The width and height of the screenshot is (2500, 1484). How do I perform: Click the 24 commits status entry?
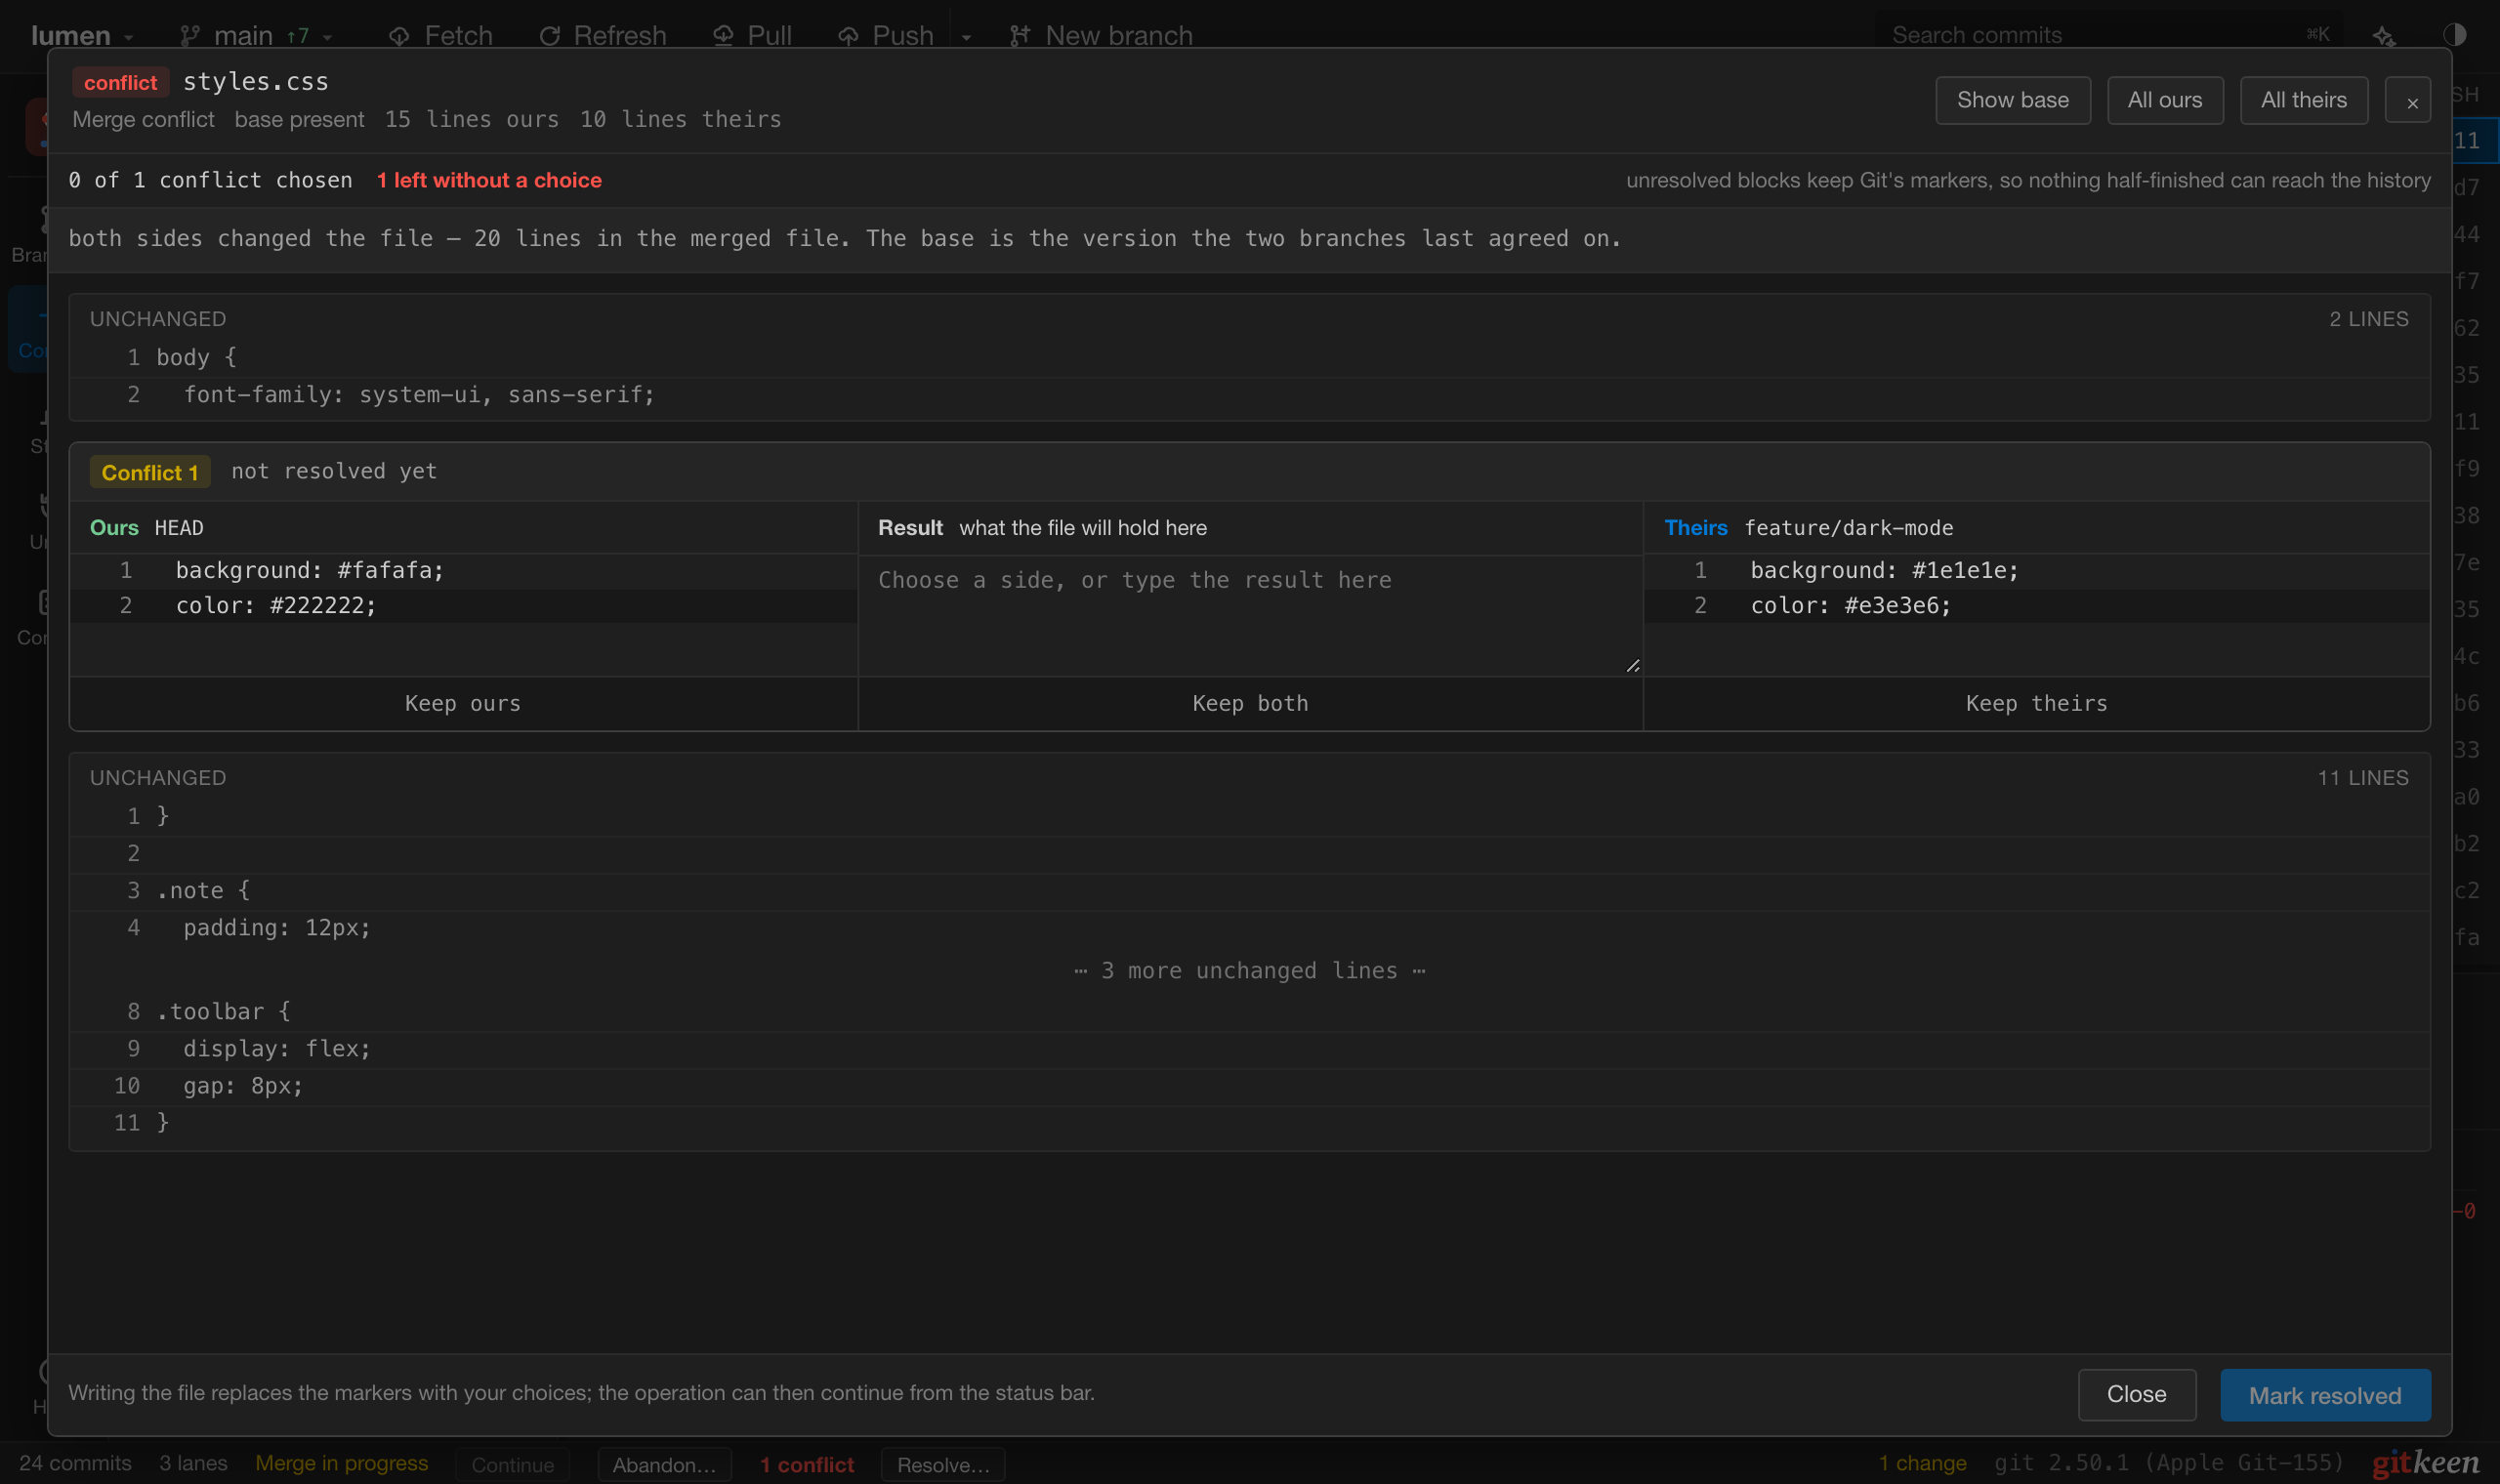(75, 1463)
